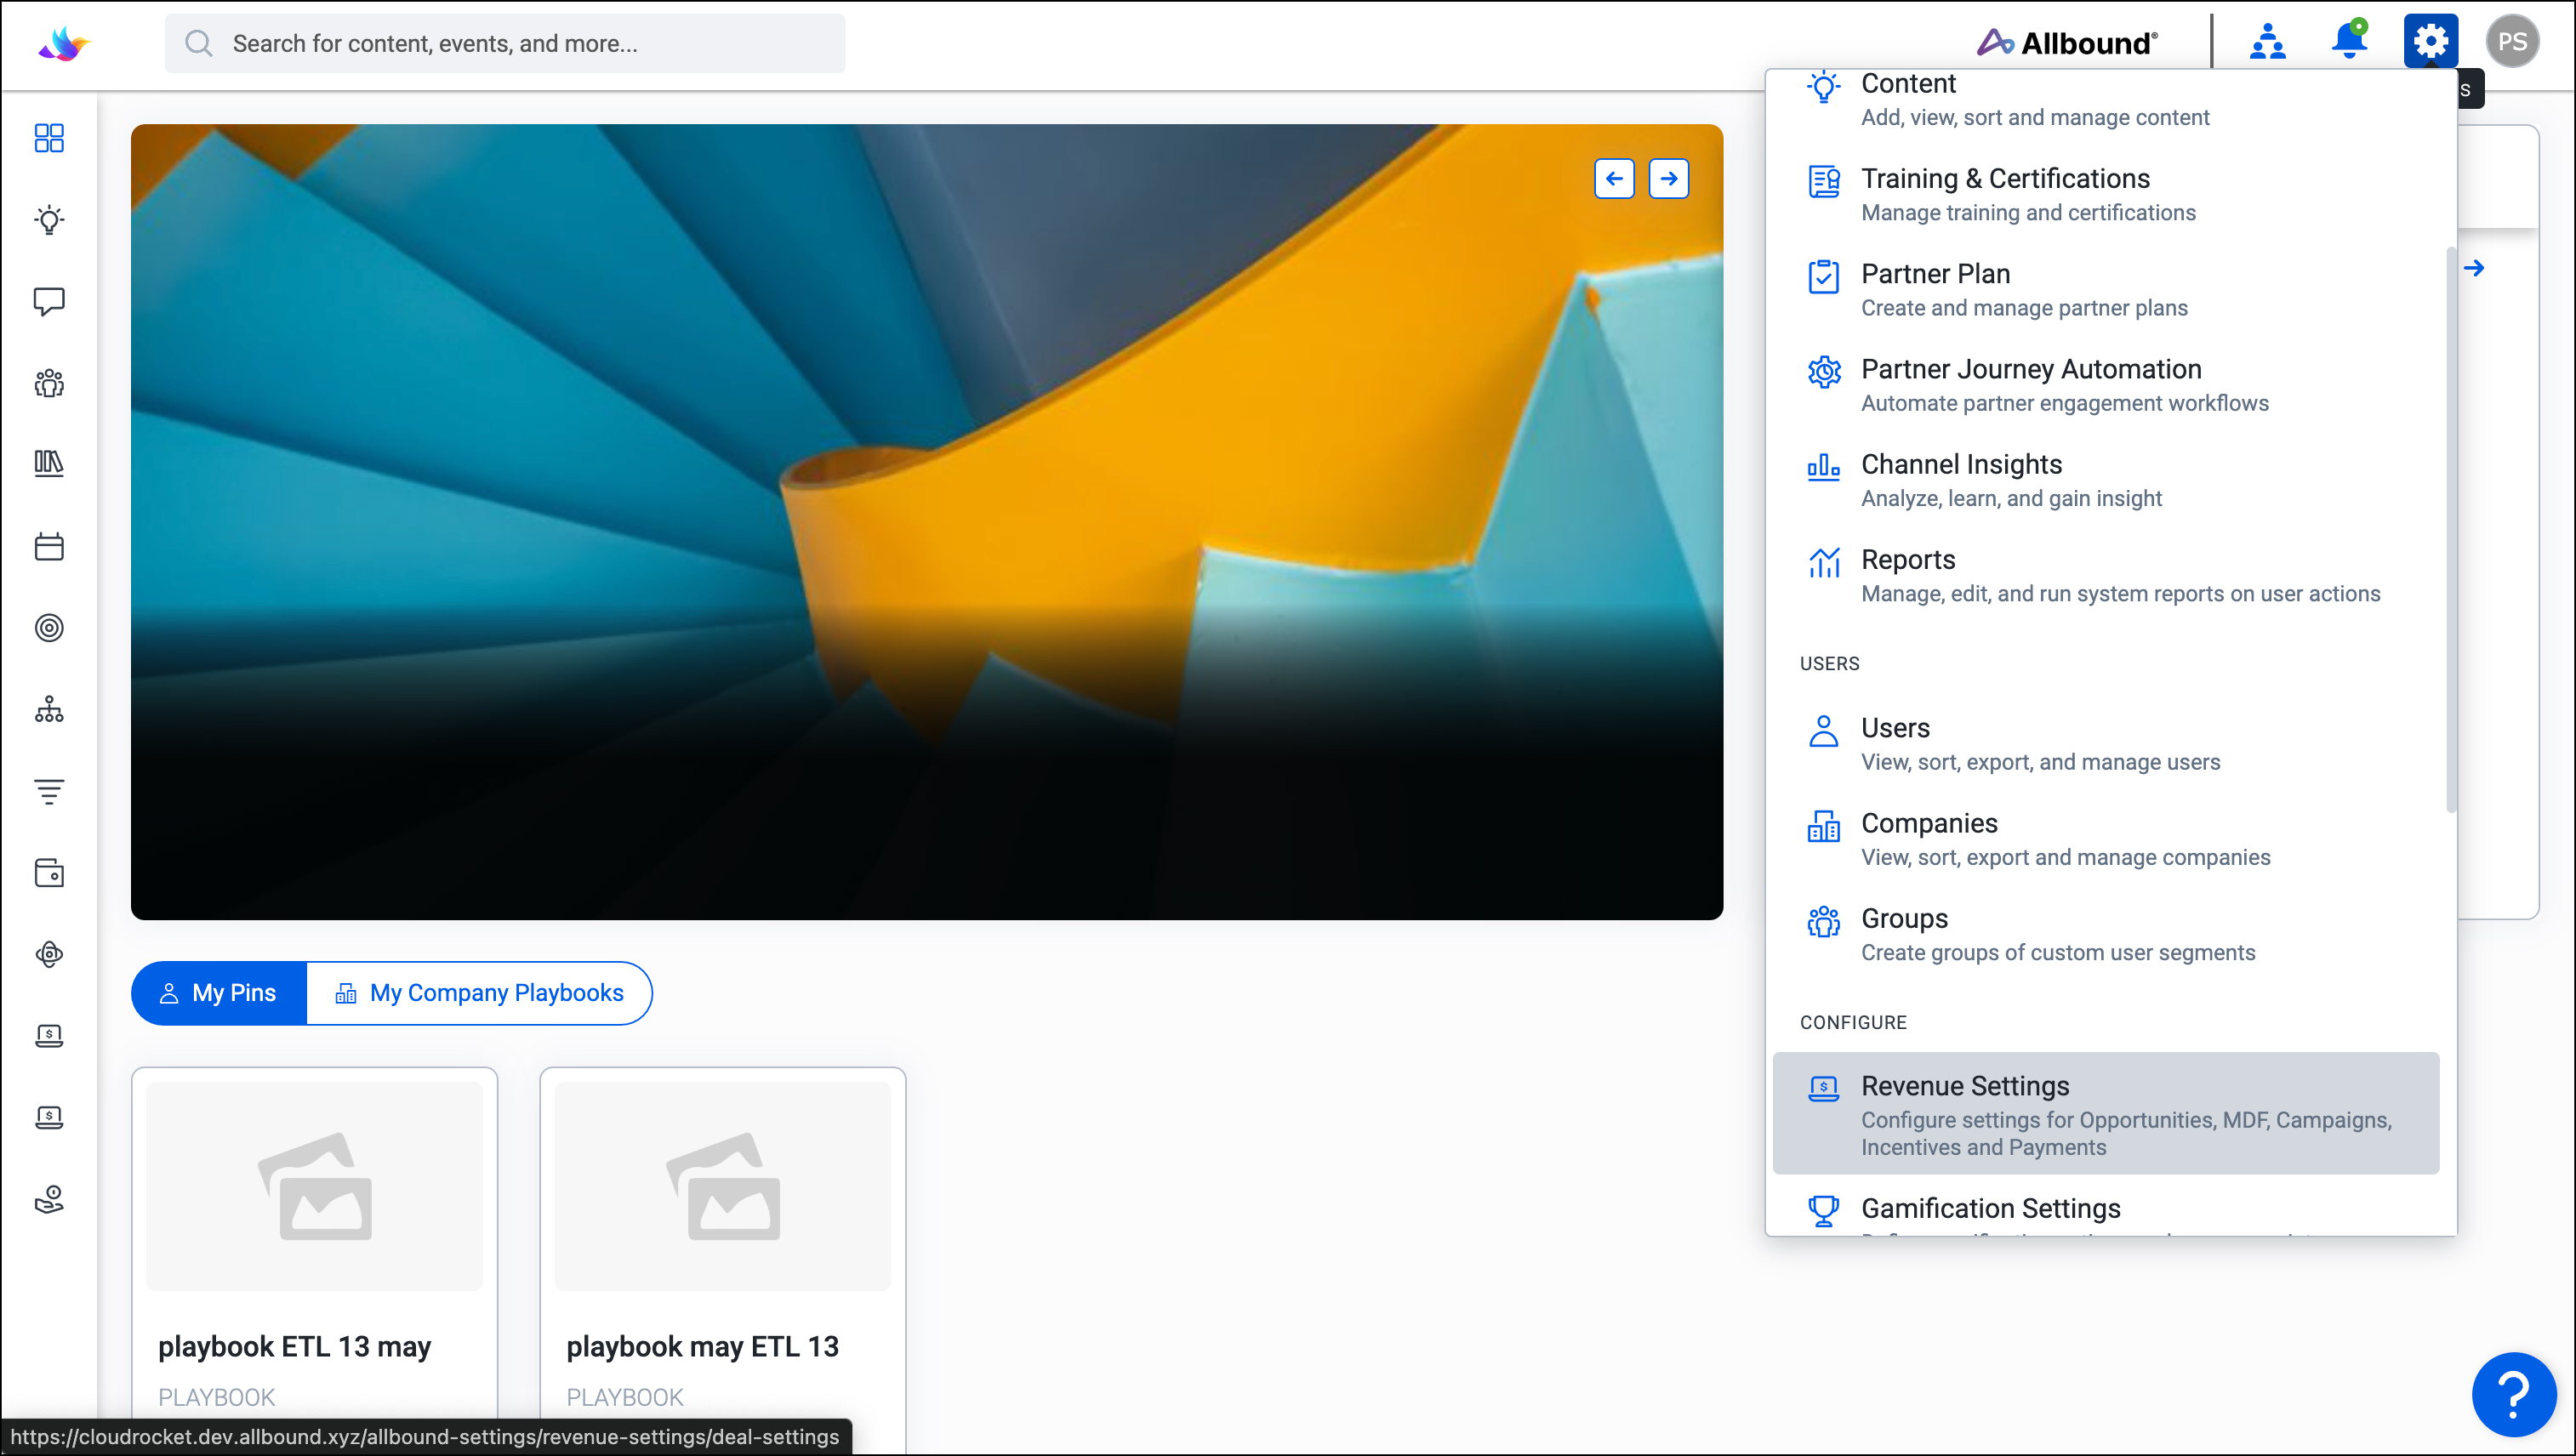Click the blue and yellow hero banner image
Screen dimensions: 2576x1456
pos(926,522)
